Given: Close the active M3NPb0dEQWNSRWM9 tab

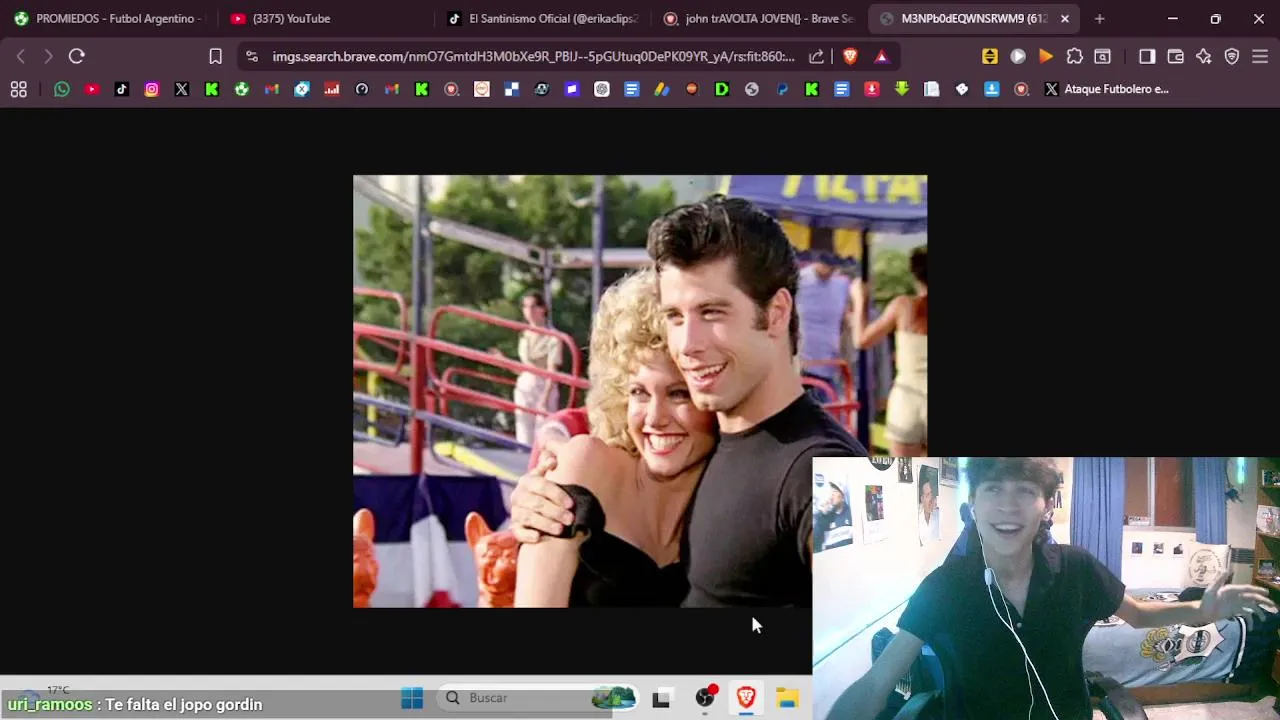Looking at the screenshot, I should (x=1065, y=19).
